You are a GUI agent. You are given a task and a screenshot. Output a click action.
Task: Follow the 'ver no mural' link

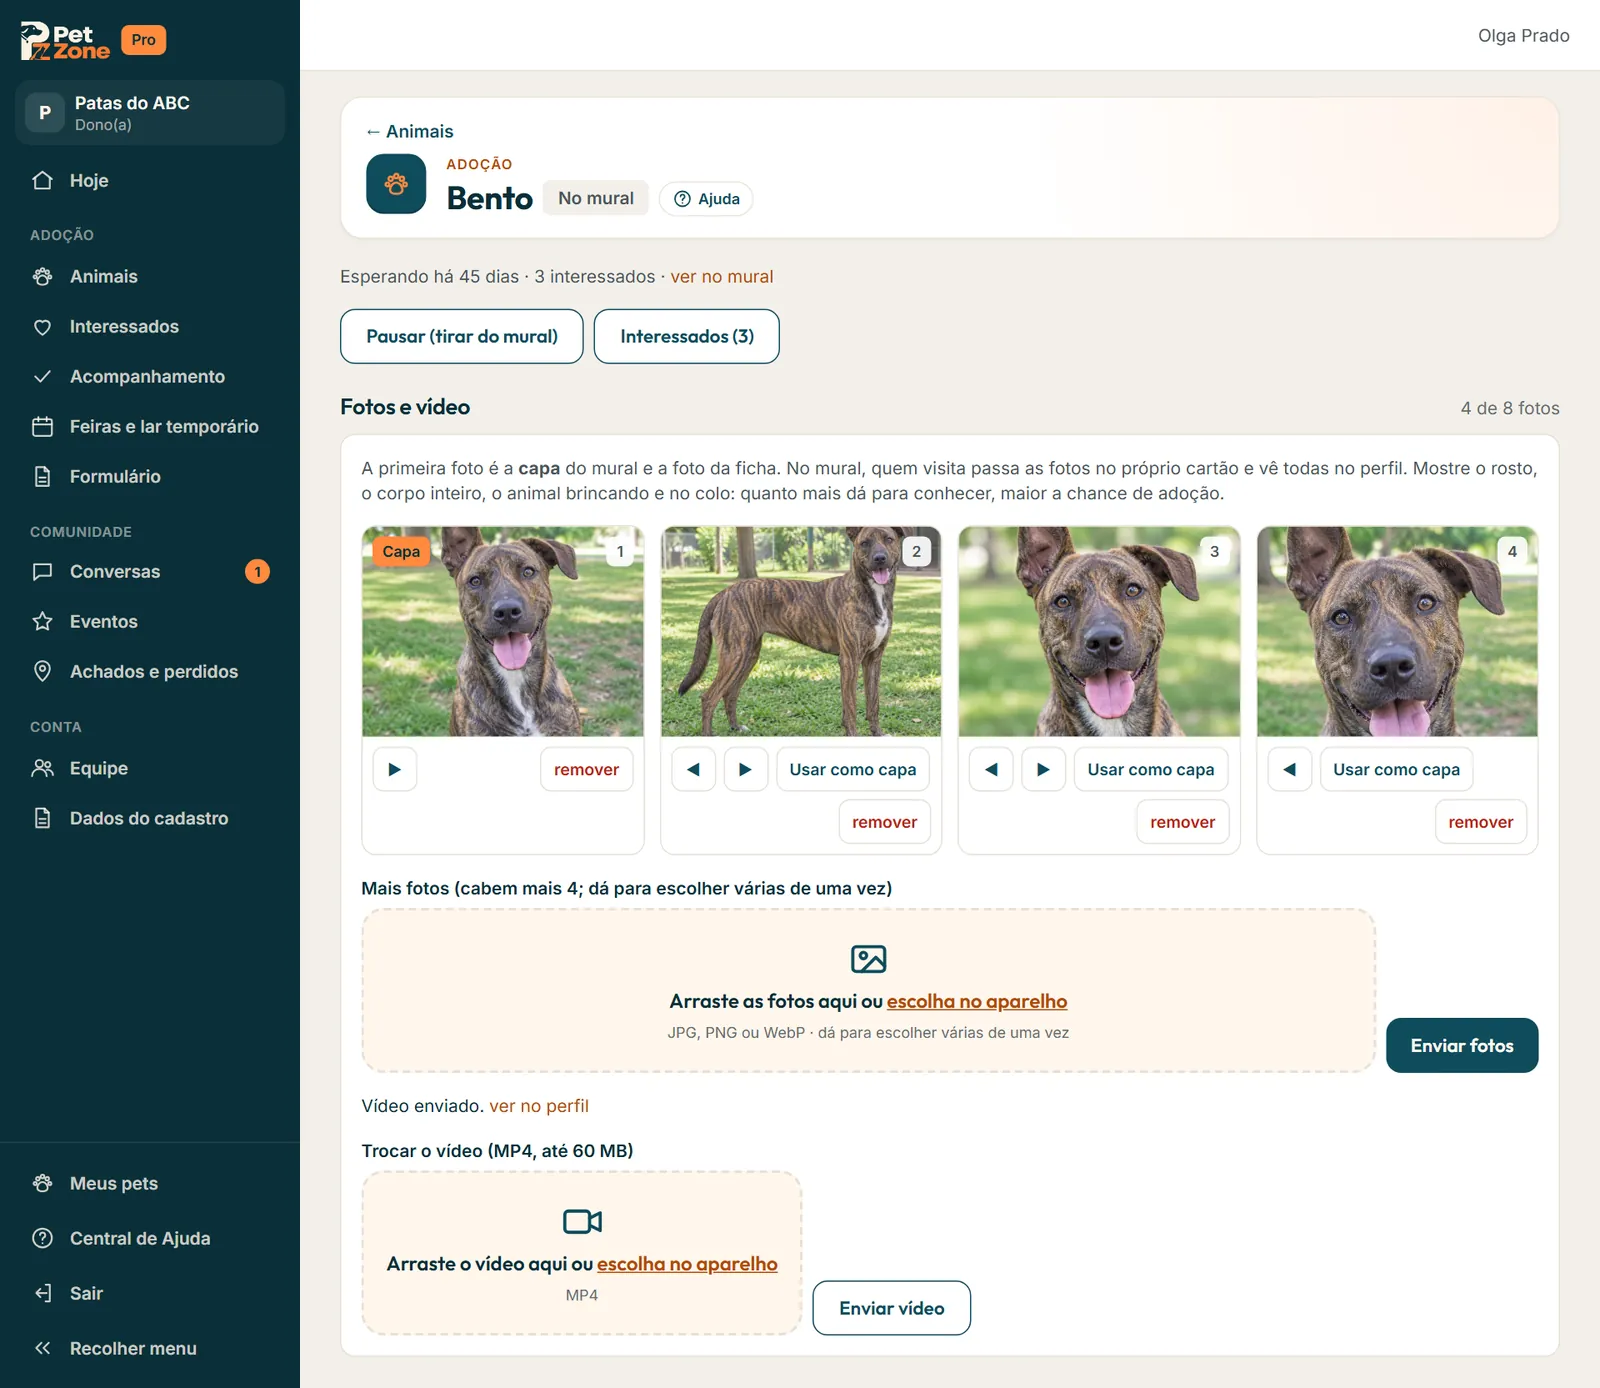pyautogui.click(x=721, y=276)
